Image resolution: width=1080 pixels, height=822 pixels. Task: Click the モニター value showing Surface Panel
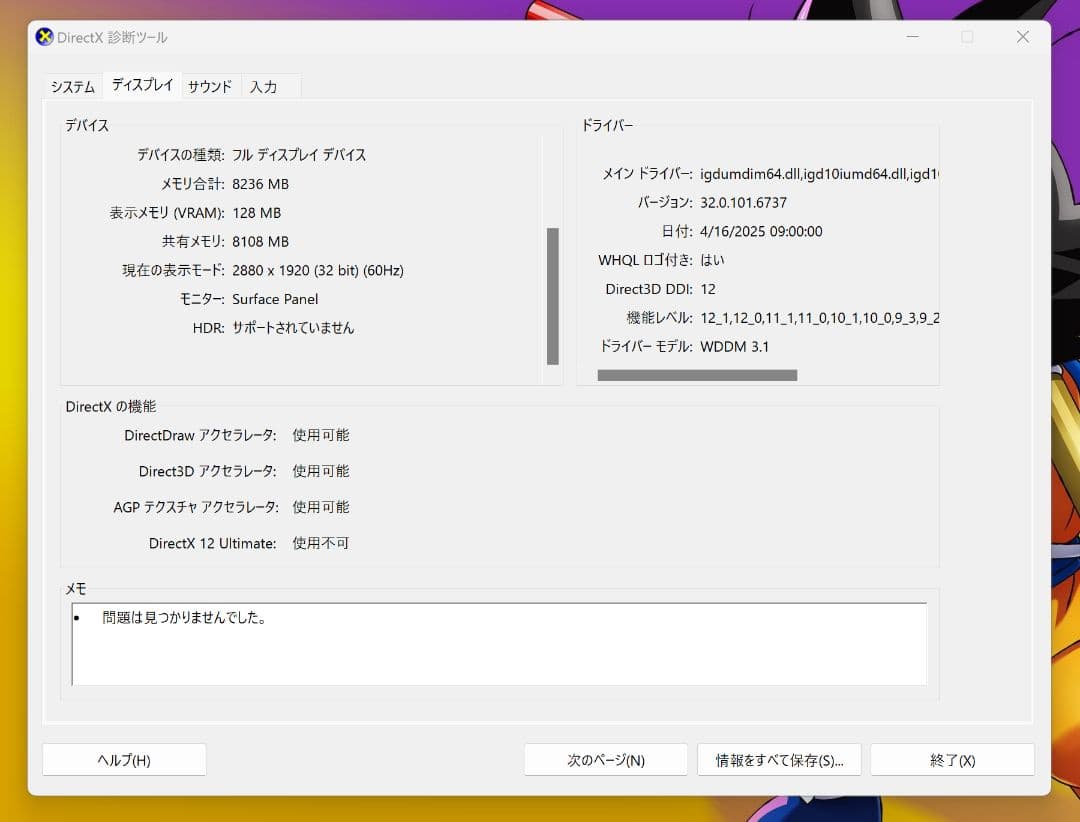click(275, 299)
